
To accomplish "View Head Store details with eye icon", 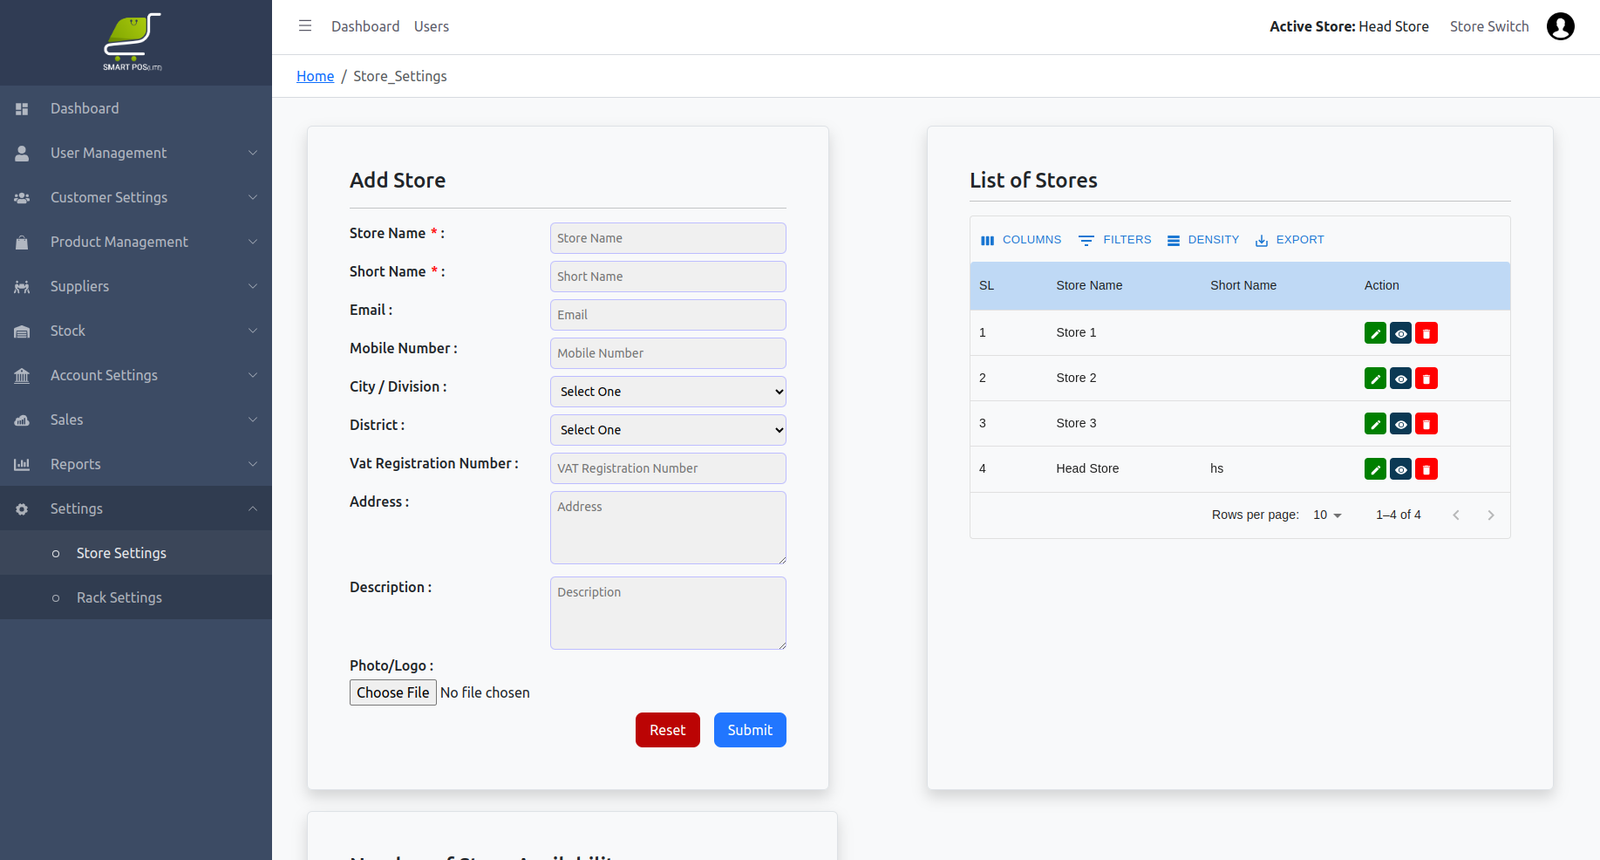I will [1401, 469].
